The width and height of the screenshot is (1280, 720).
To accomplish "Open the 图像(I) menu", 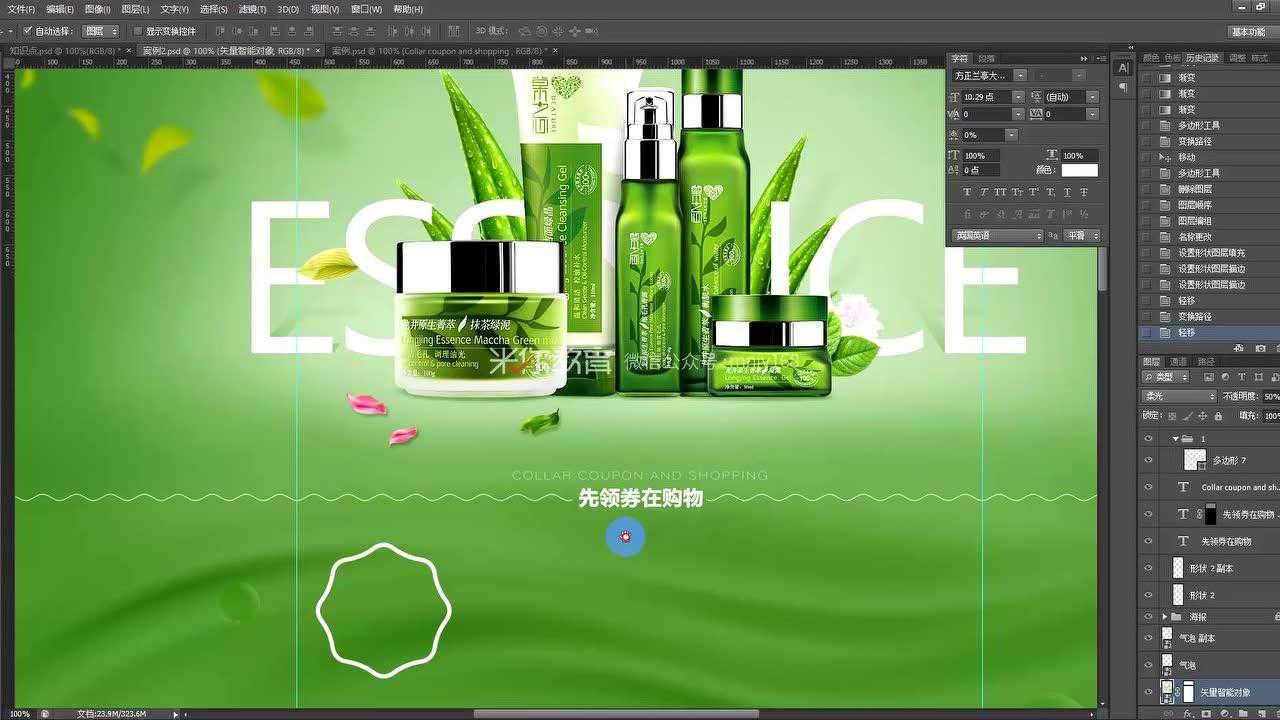I will pos(97,9).
